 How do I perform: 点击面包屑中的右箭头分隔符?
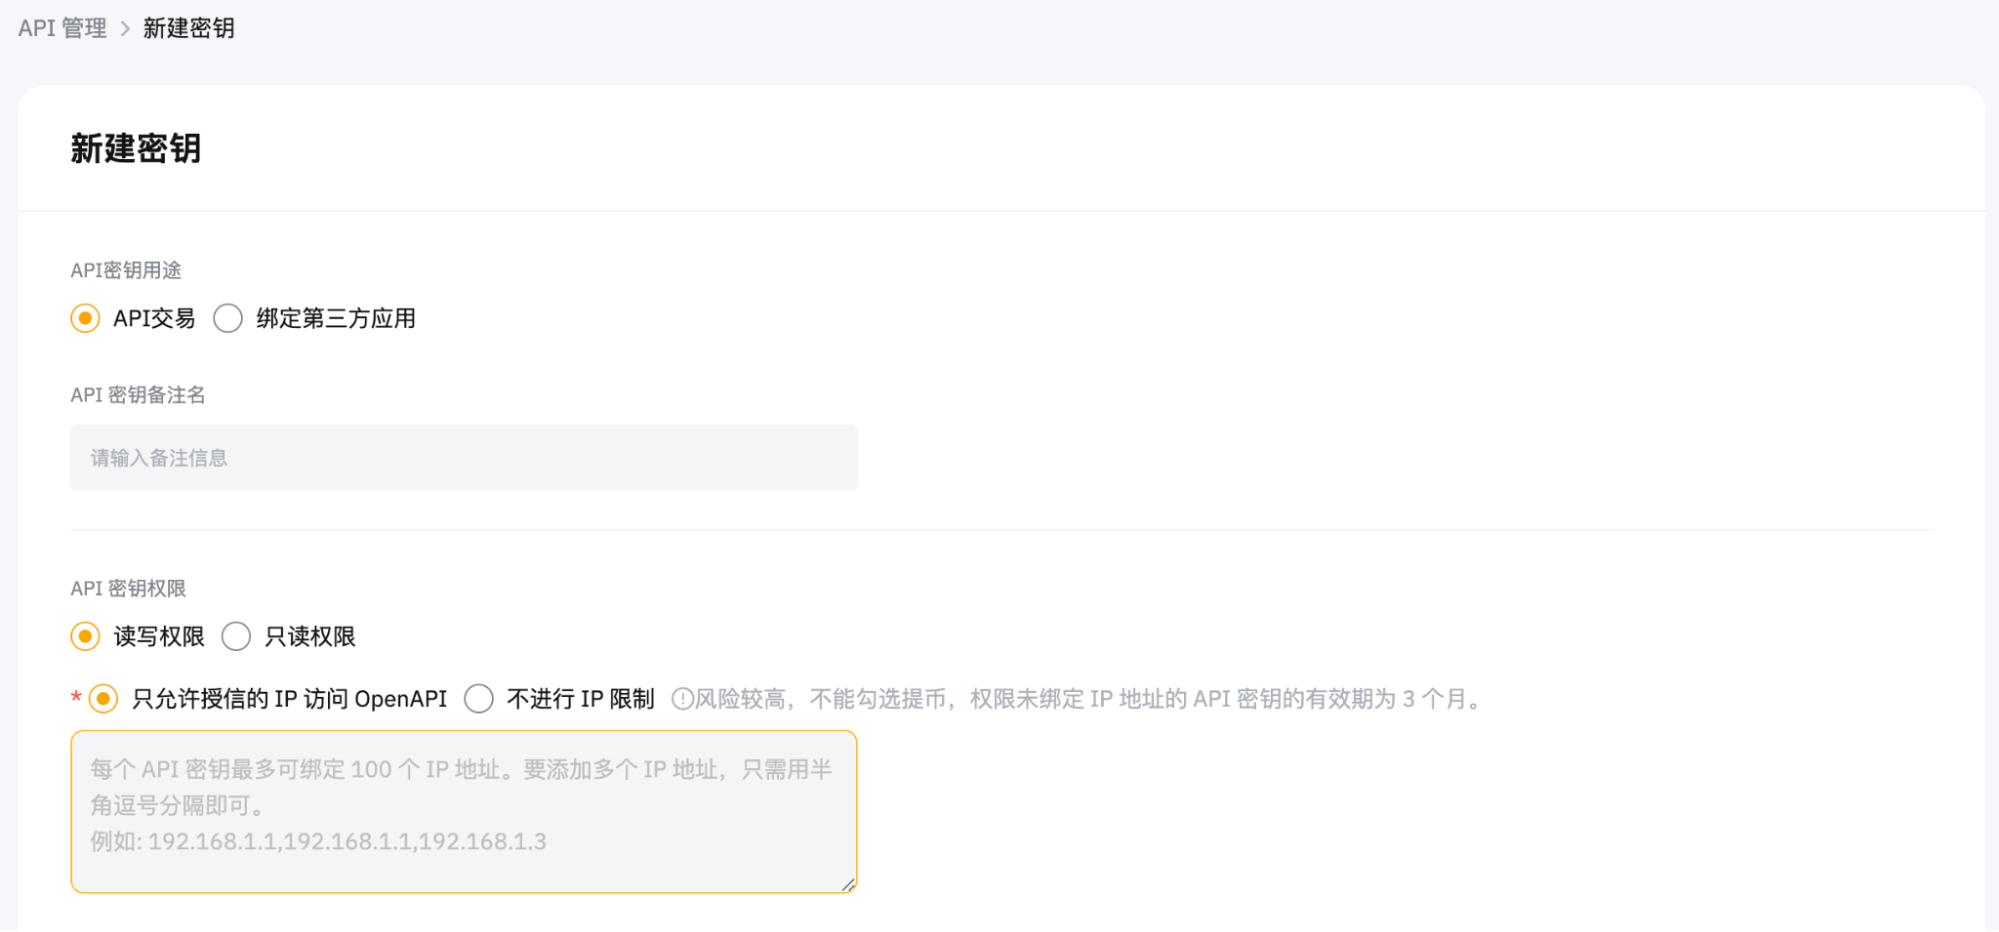pyautogui.click(x=123, y=28)
